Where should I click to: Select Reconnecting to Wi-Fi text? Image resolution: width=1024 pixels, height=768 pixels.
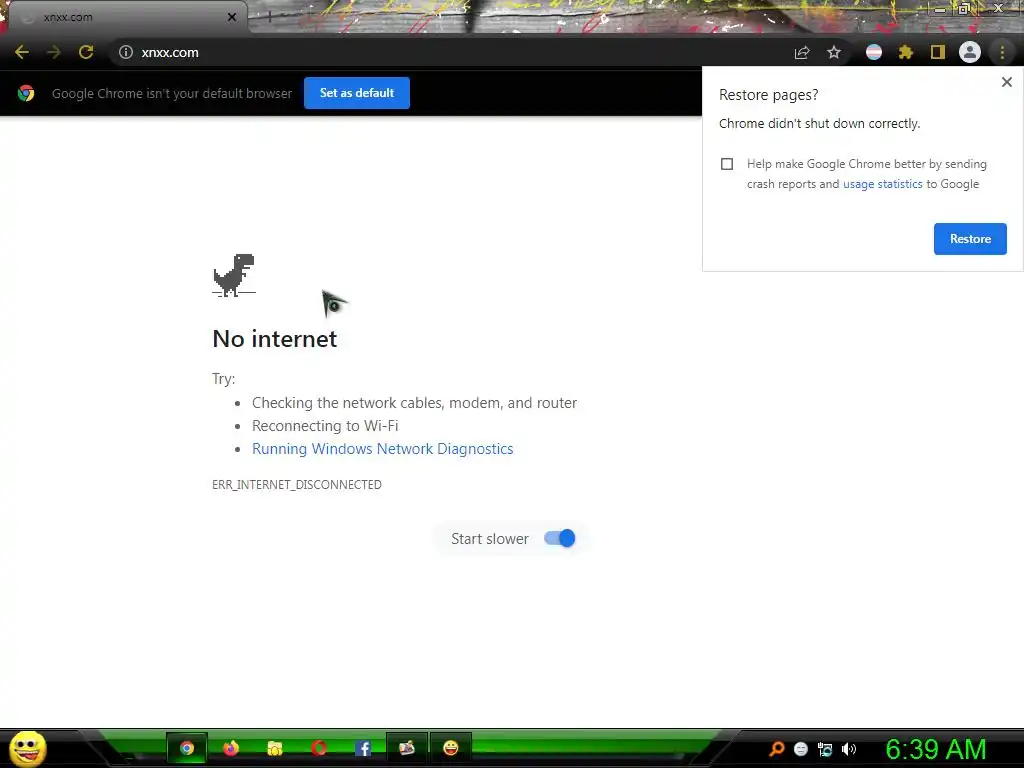[x=325, y=426]
